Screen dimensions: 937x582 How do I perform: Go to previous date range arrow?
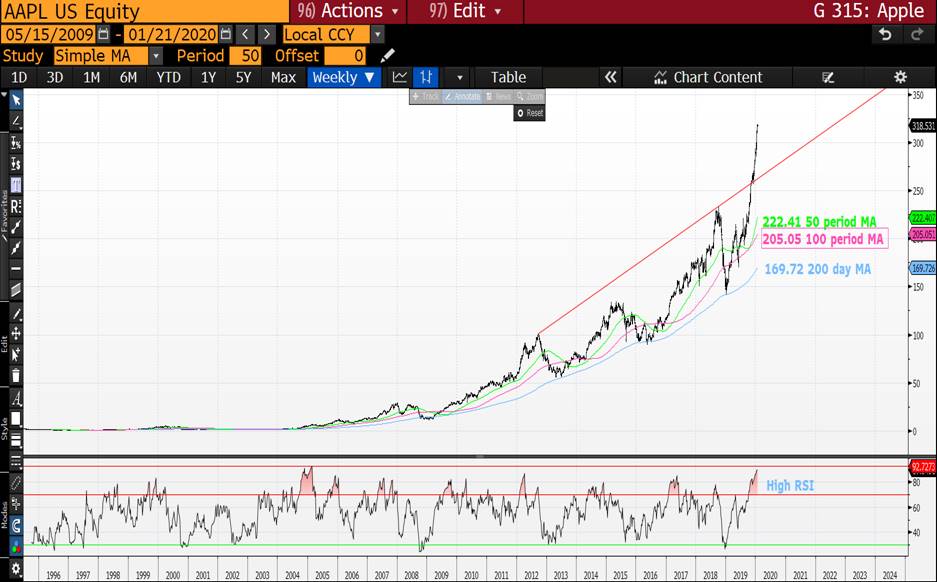[x=245, y=34]
